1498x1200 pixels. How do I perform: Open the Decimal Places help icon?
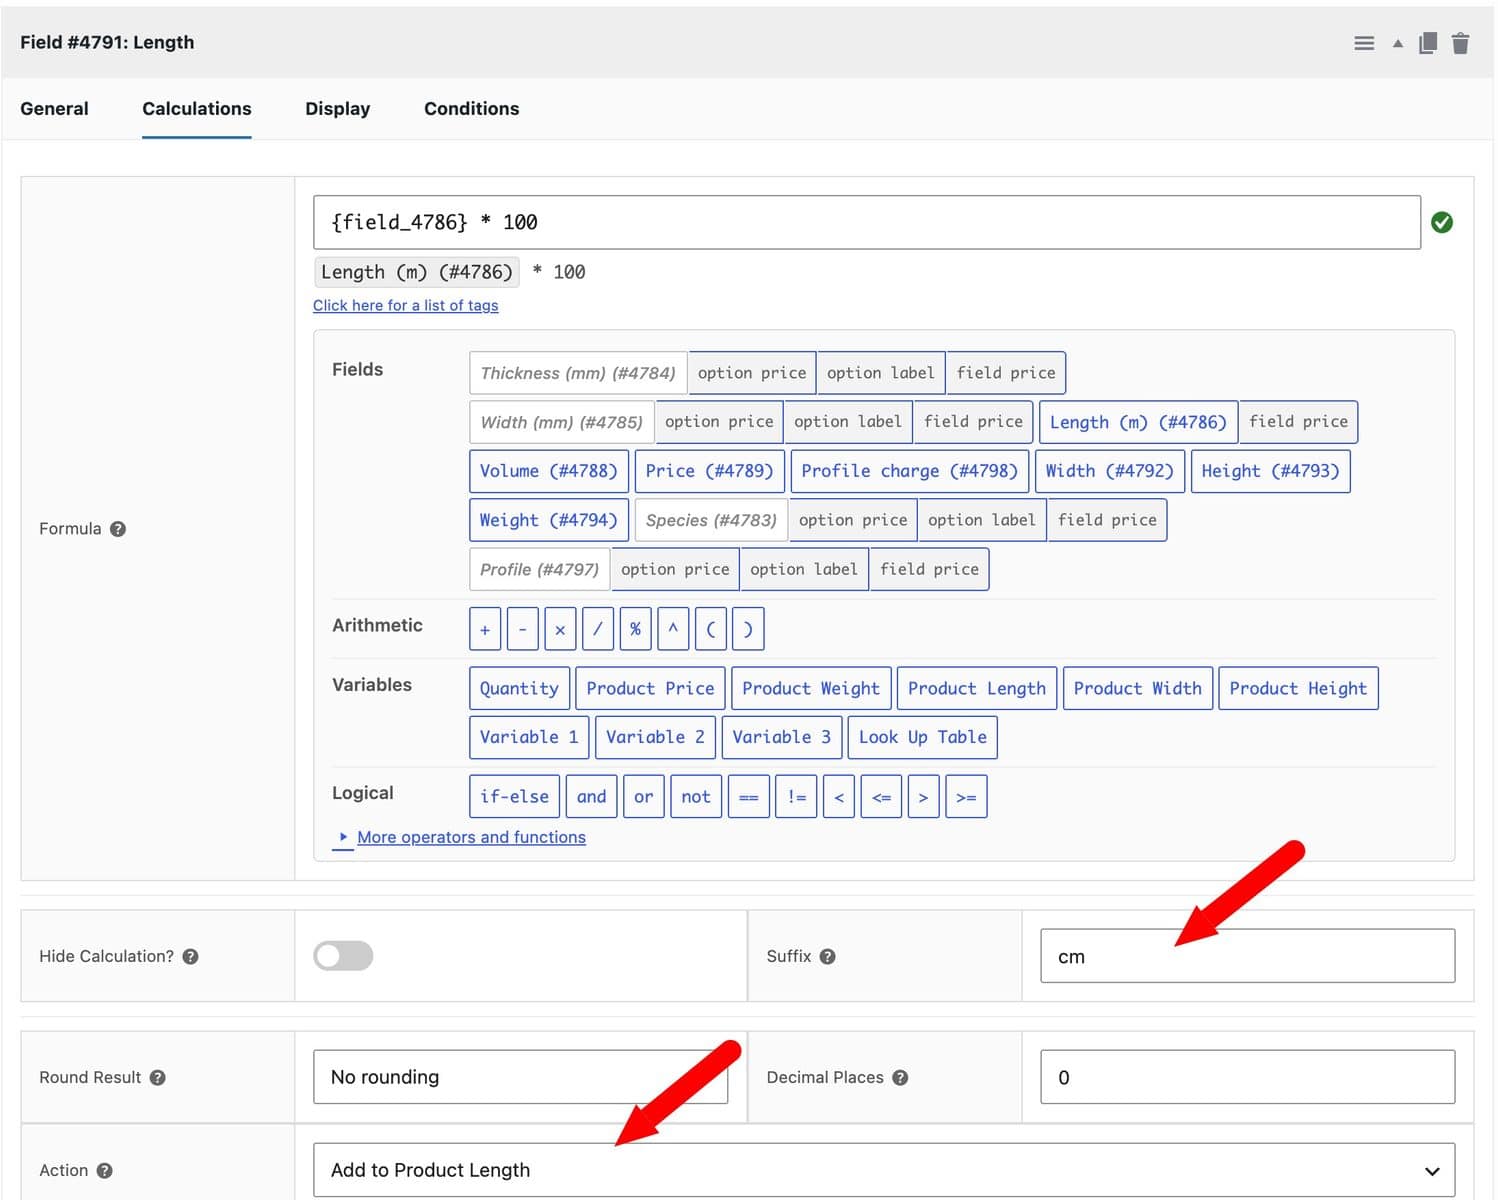tap(900, 1077)
